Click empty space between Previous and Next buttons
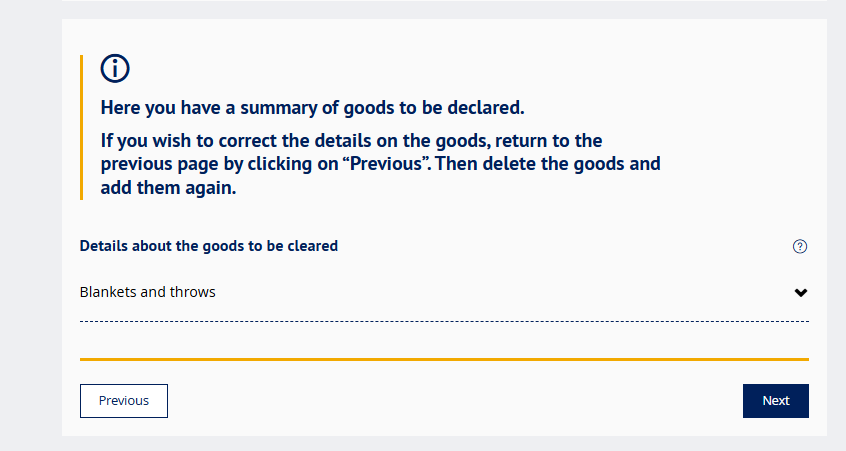The height and width of the screenshot is (451, 846). tap(450, 401)
